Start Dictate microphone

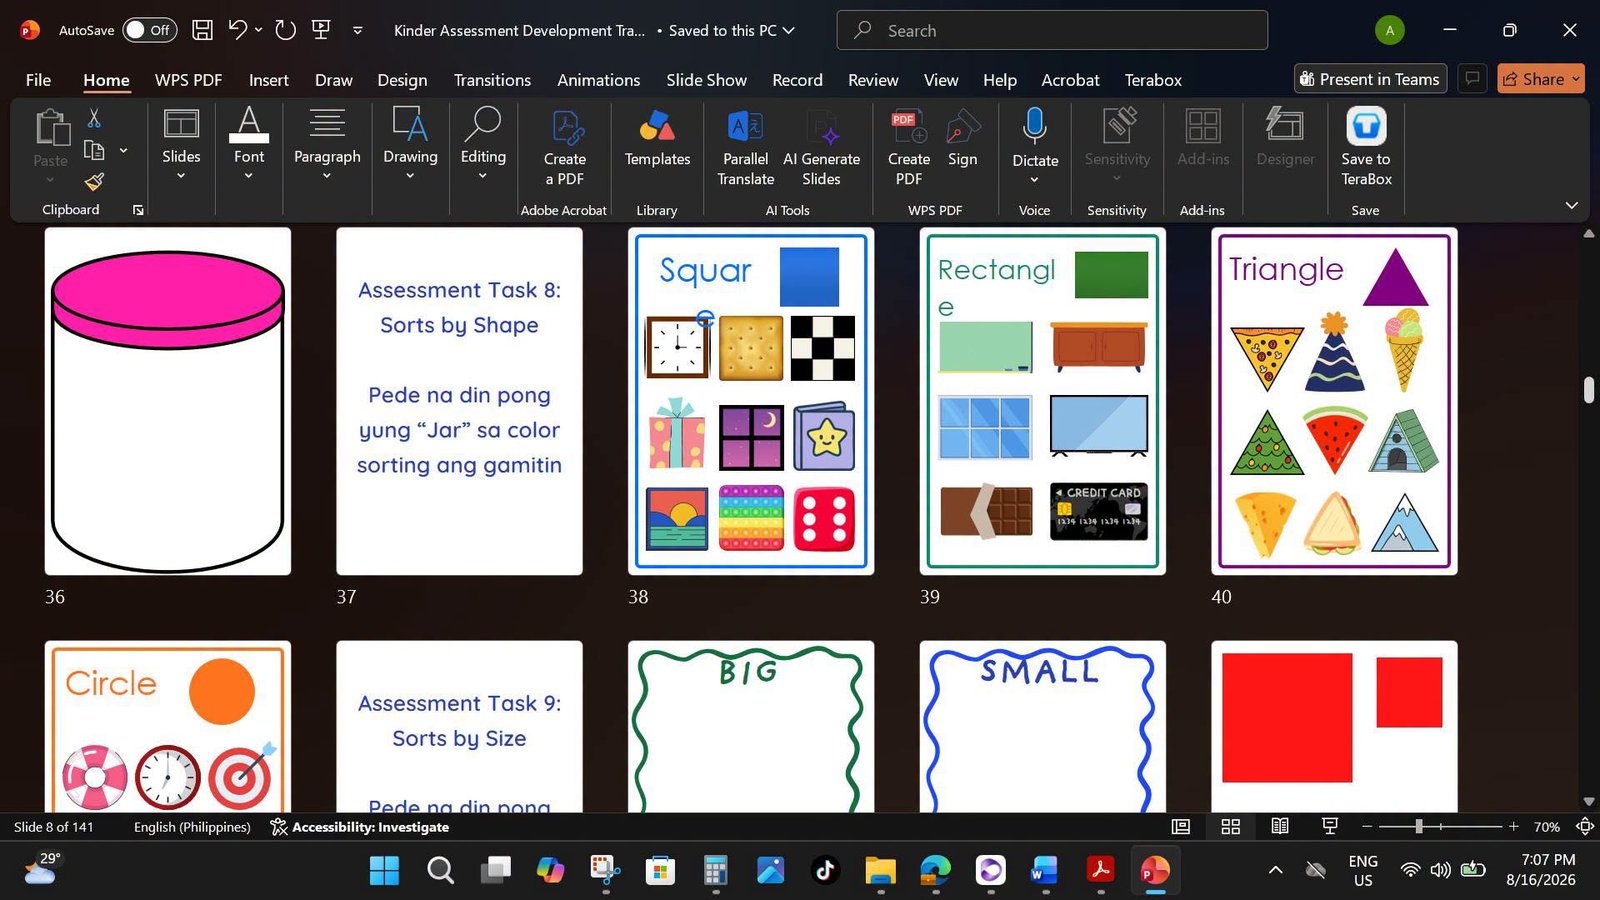tap(1035, 128)
